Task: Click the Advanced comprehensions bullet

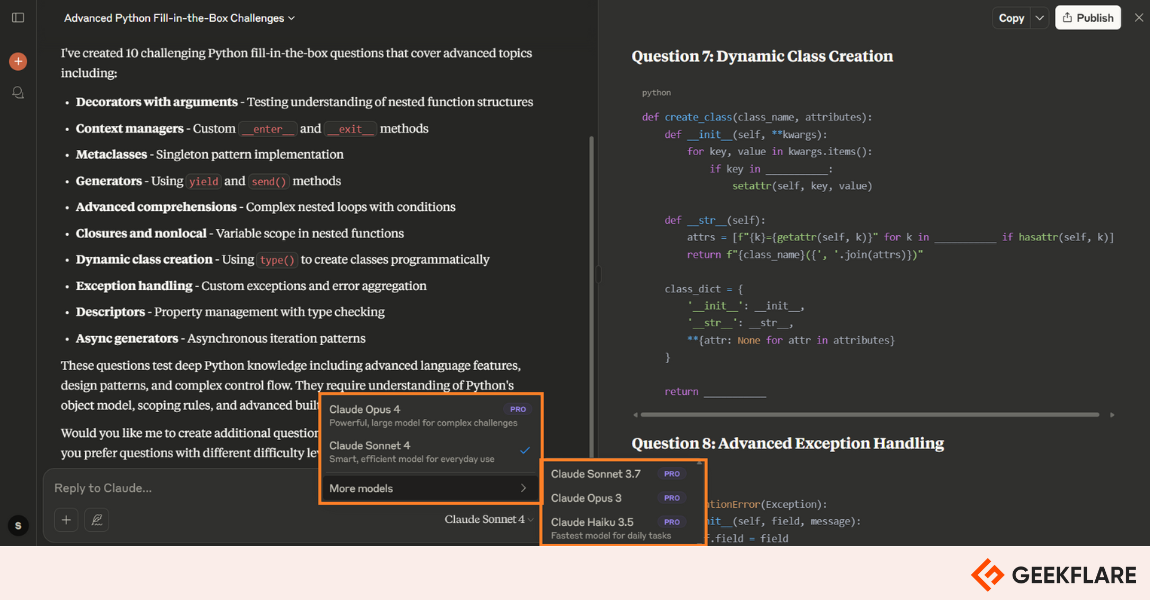Action: pyautogui.click(x=265, y=207)
